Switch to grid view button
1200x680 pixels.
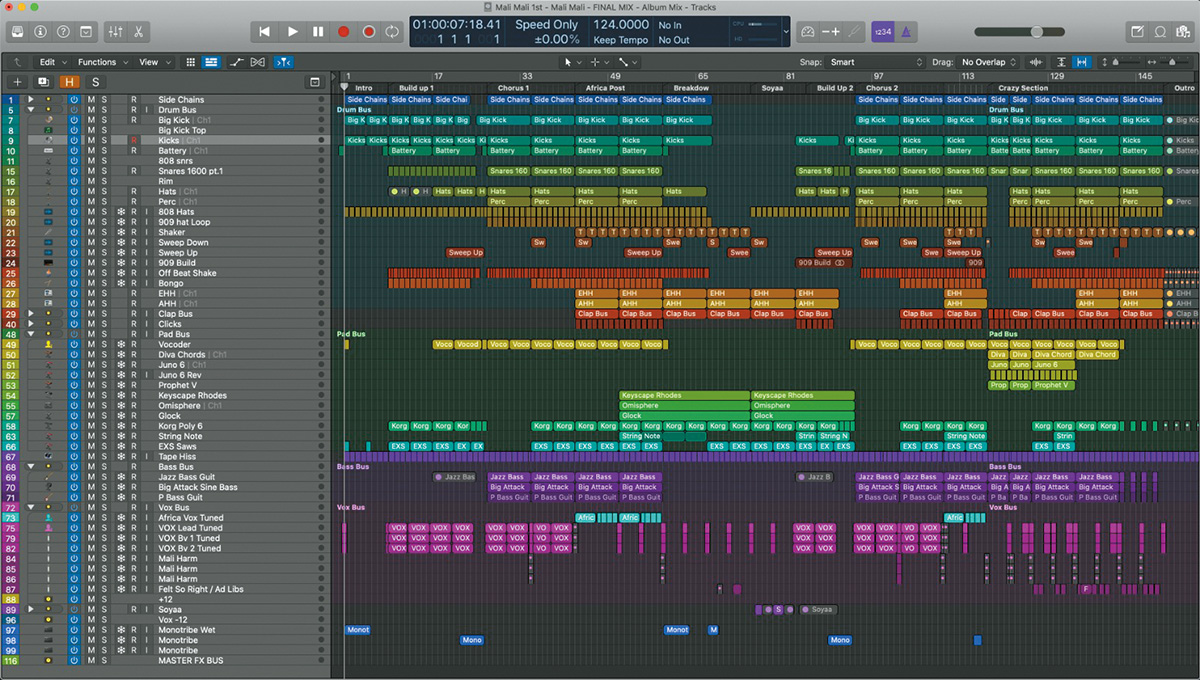[x=192, y=62]
